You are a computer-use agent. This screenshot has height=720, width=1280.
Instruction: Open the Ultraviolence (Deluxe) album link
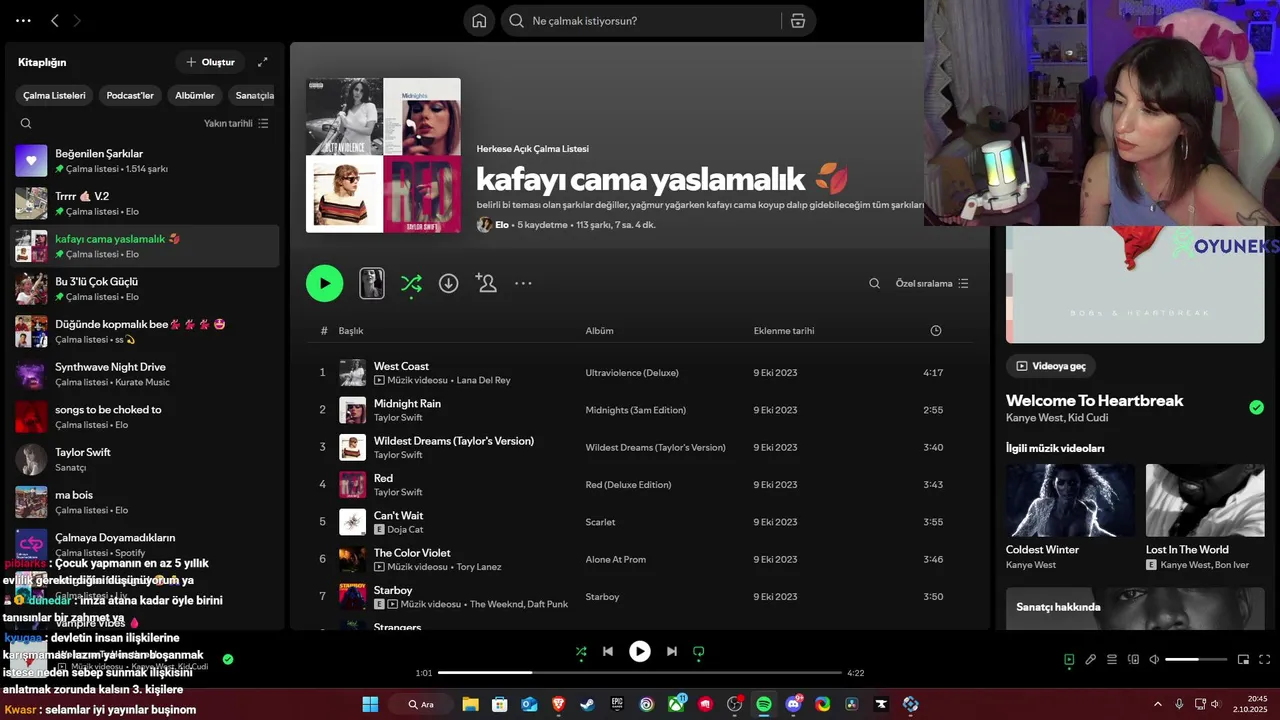[632, 372]
